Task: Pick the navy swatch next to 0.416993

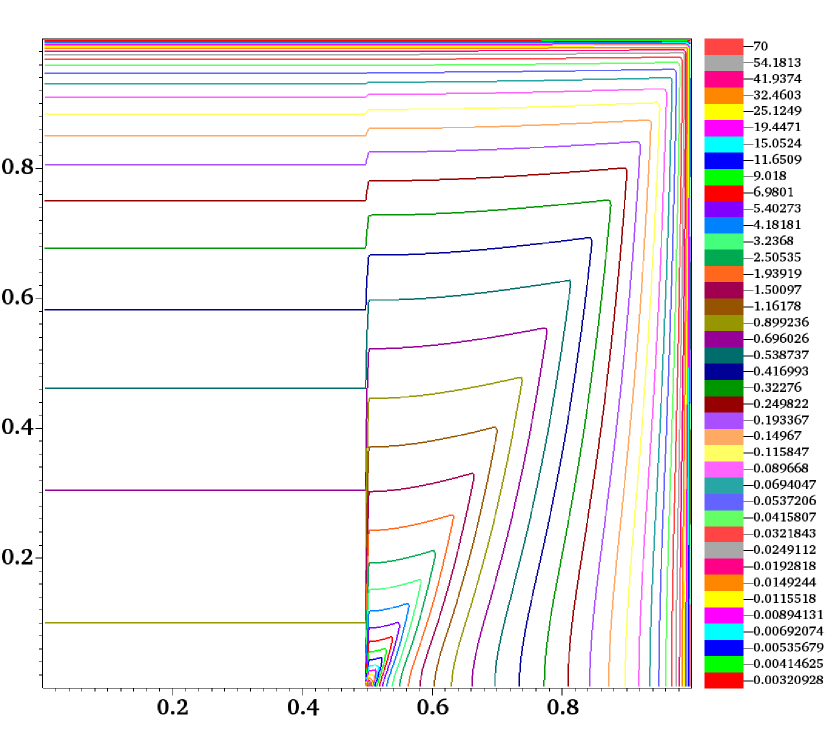Action: pos(724,372)
